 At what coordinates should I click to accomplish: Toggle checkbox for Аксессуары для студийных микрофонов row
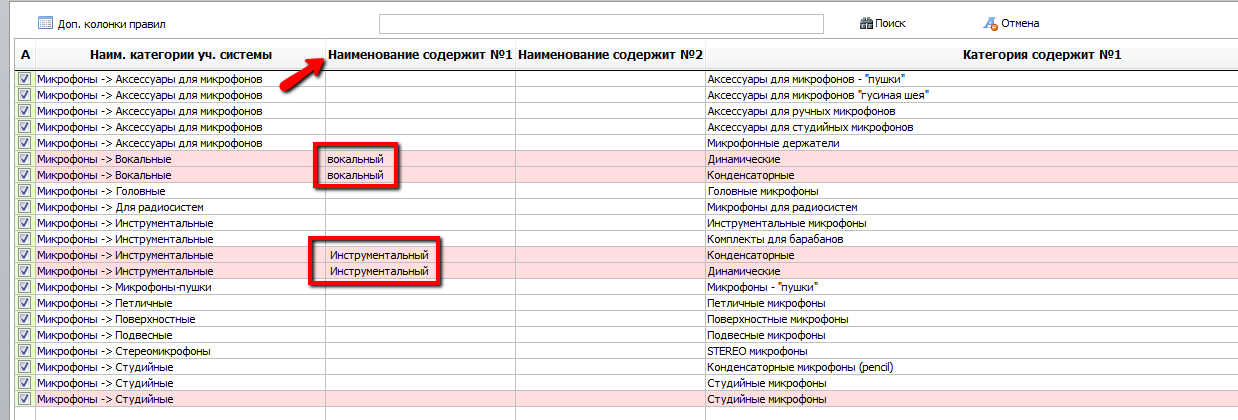click(x=25, y=127)
